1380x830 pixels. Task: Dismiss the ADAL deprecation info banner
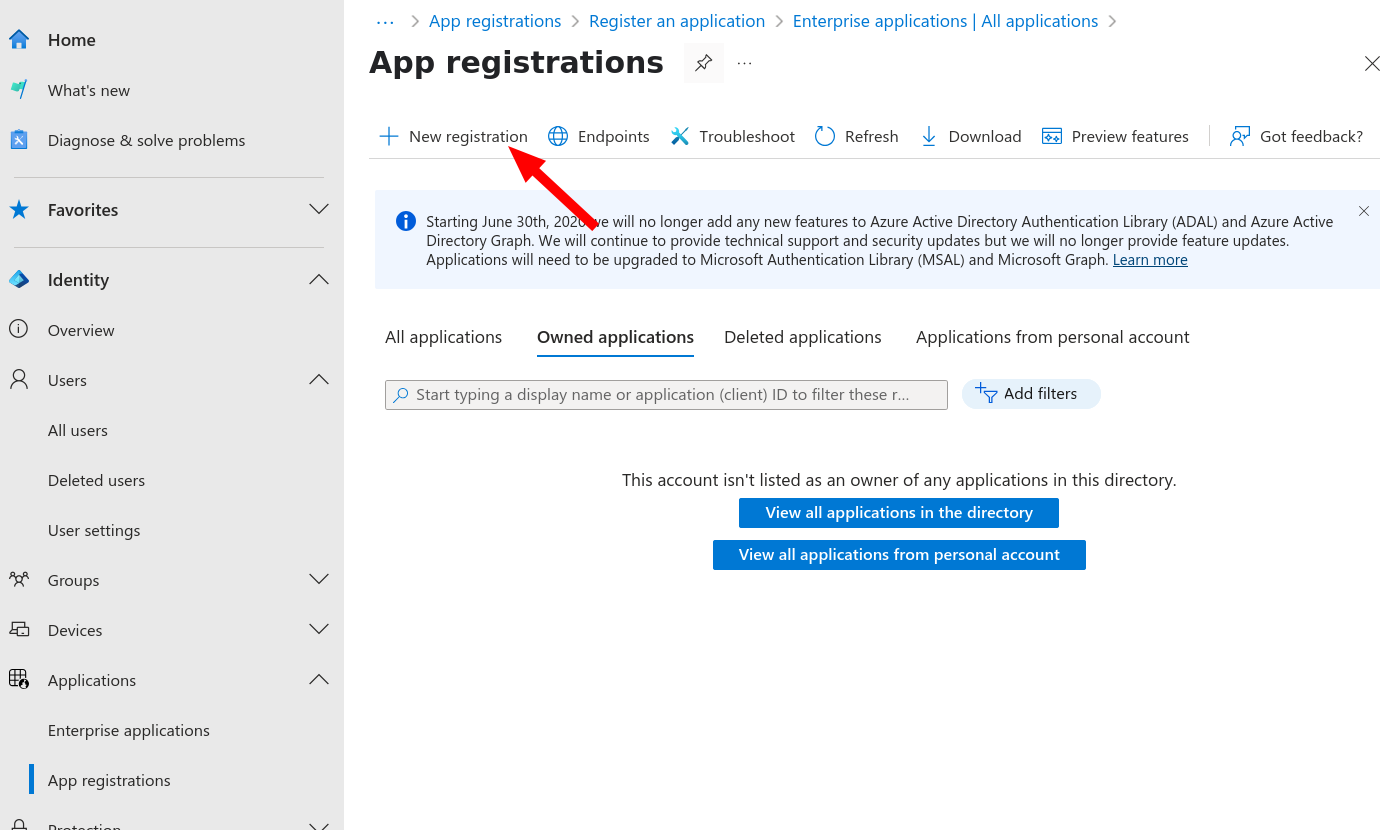pos(1364,211)
